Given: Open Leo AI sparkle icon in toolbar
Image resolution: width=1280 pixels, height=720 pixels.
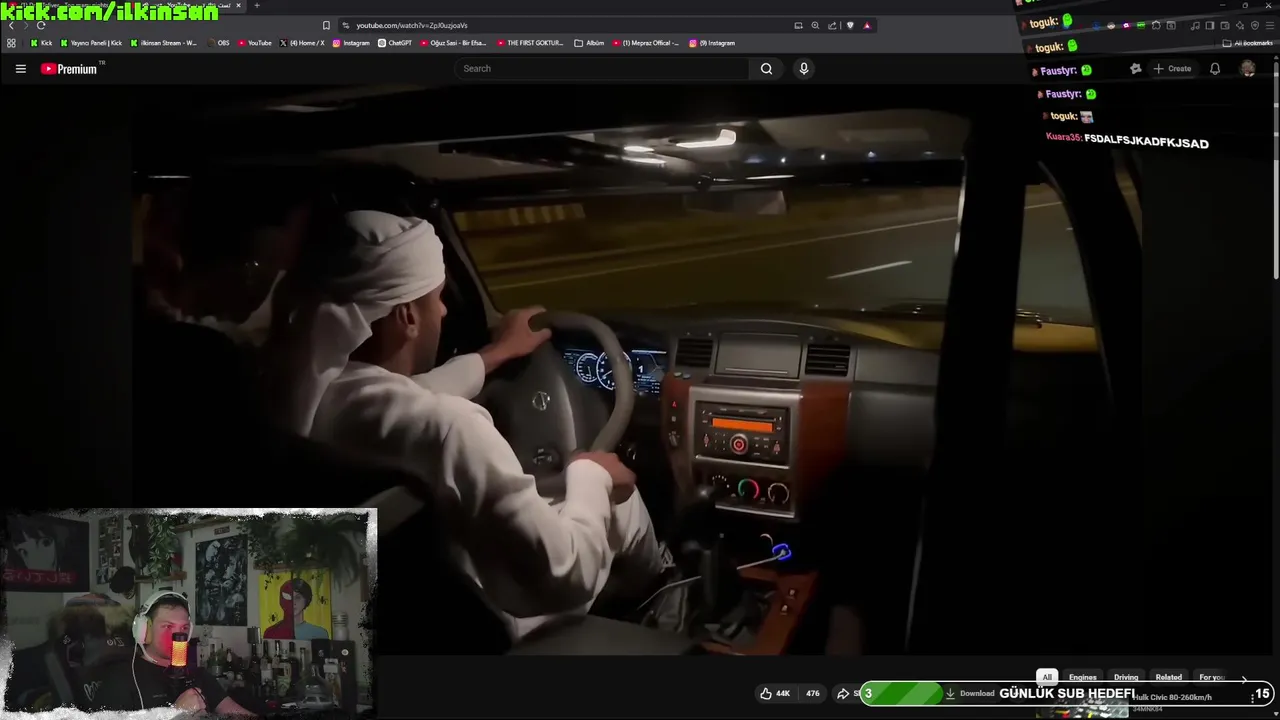Looking at the screenshot, I should pos(1240,25).
